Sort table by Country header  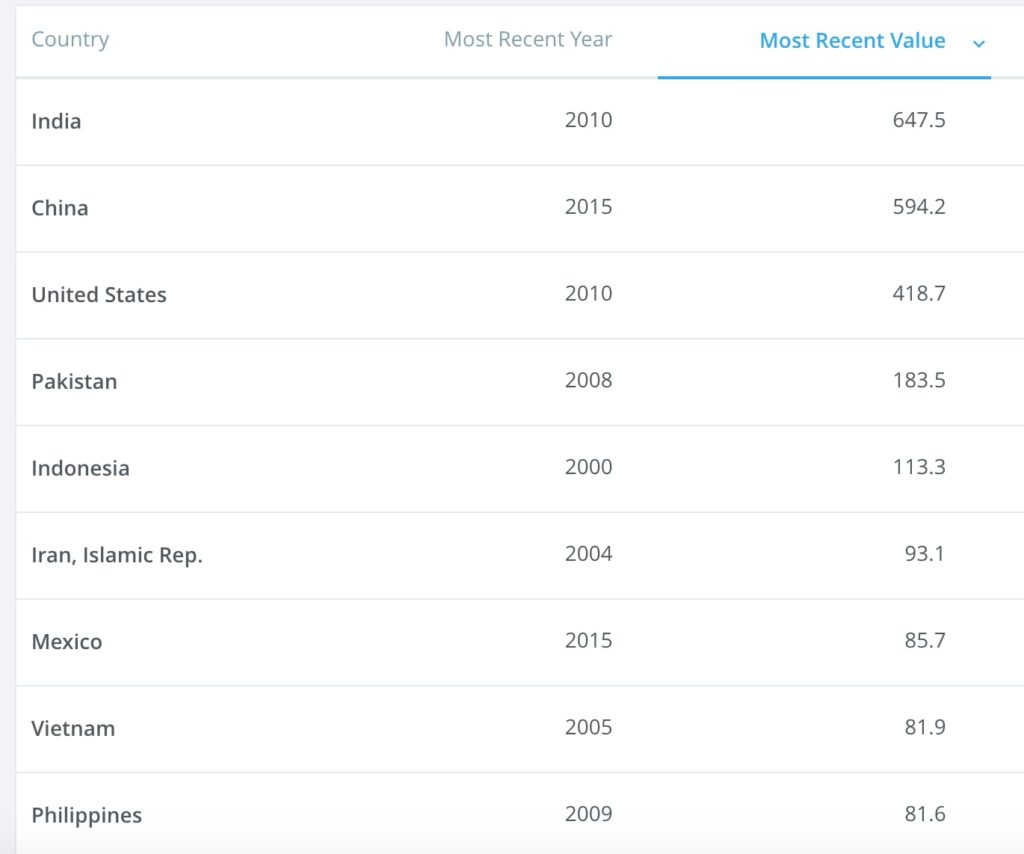coord(70,39)
